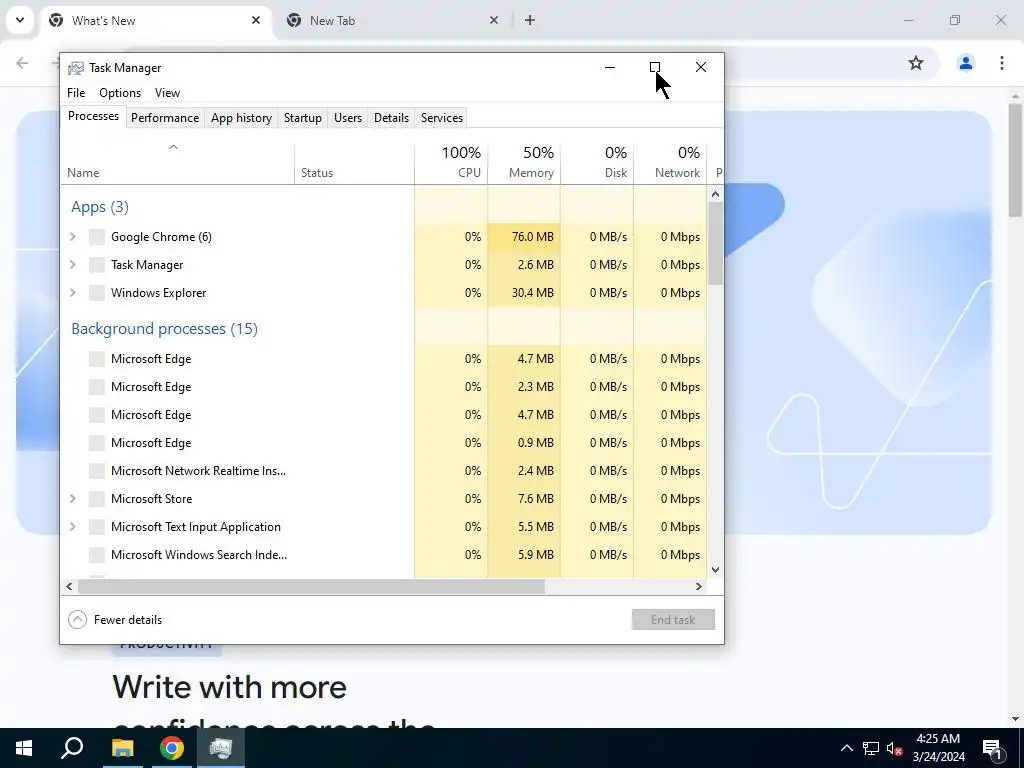
Task: Expand the Google Chrome (6) process group
Action: pyautogui.click(x=72, y=237)
